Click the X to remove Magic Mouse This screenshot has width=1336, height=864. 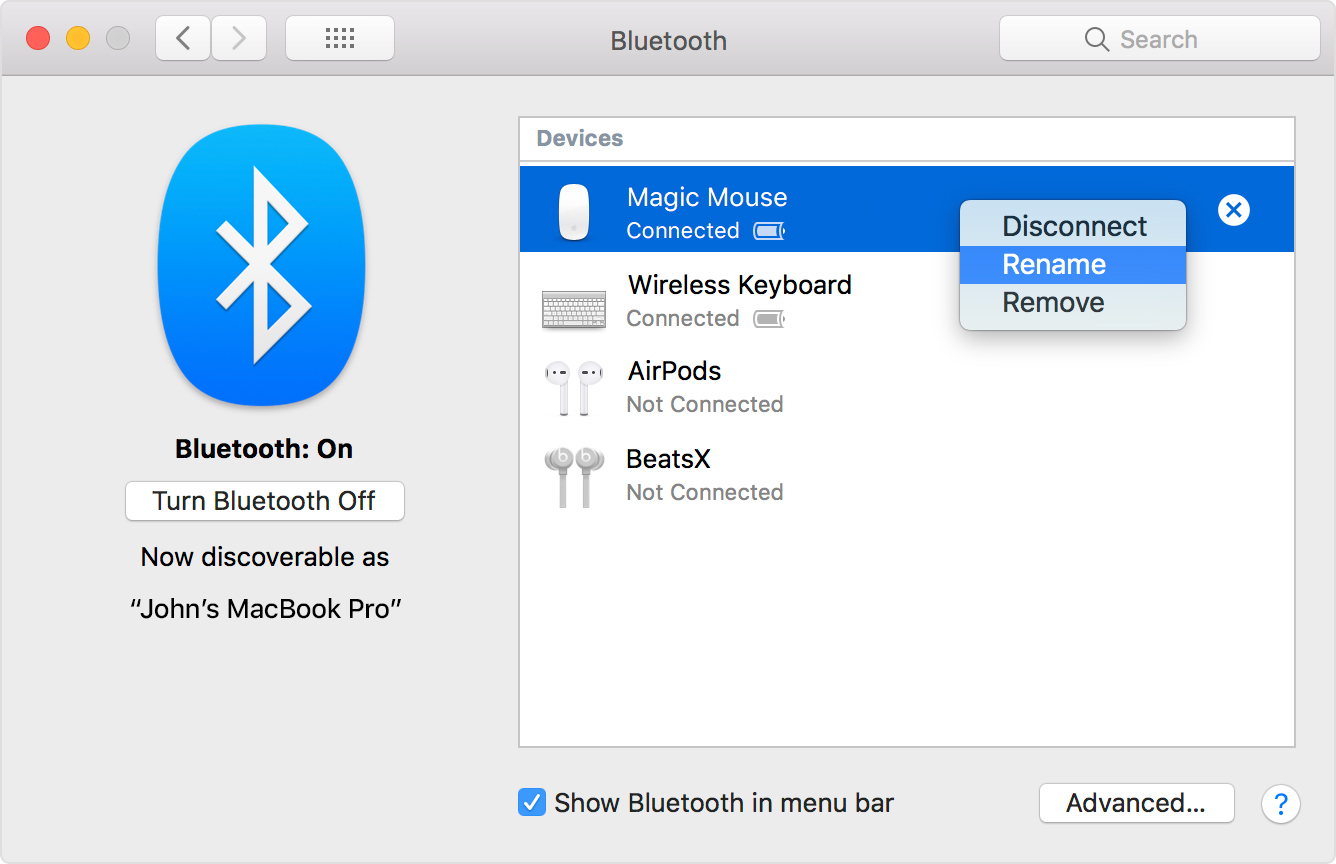[1233, 210]
